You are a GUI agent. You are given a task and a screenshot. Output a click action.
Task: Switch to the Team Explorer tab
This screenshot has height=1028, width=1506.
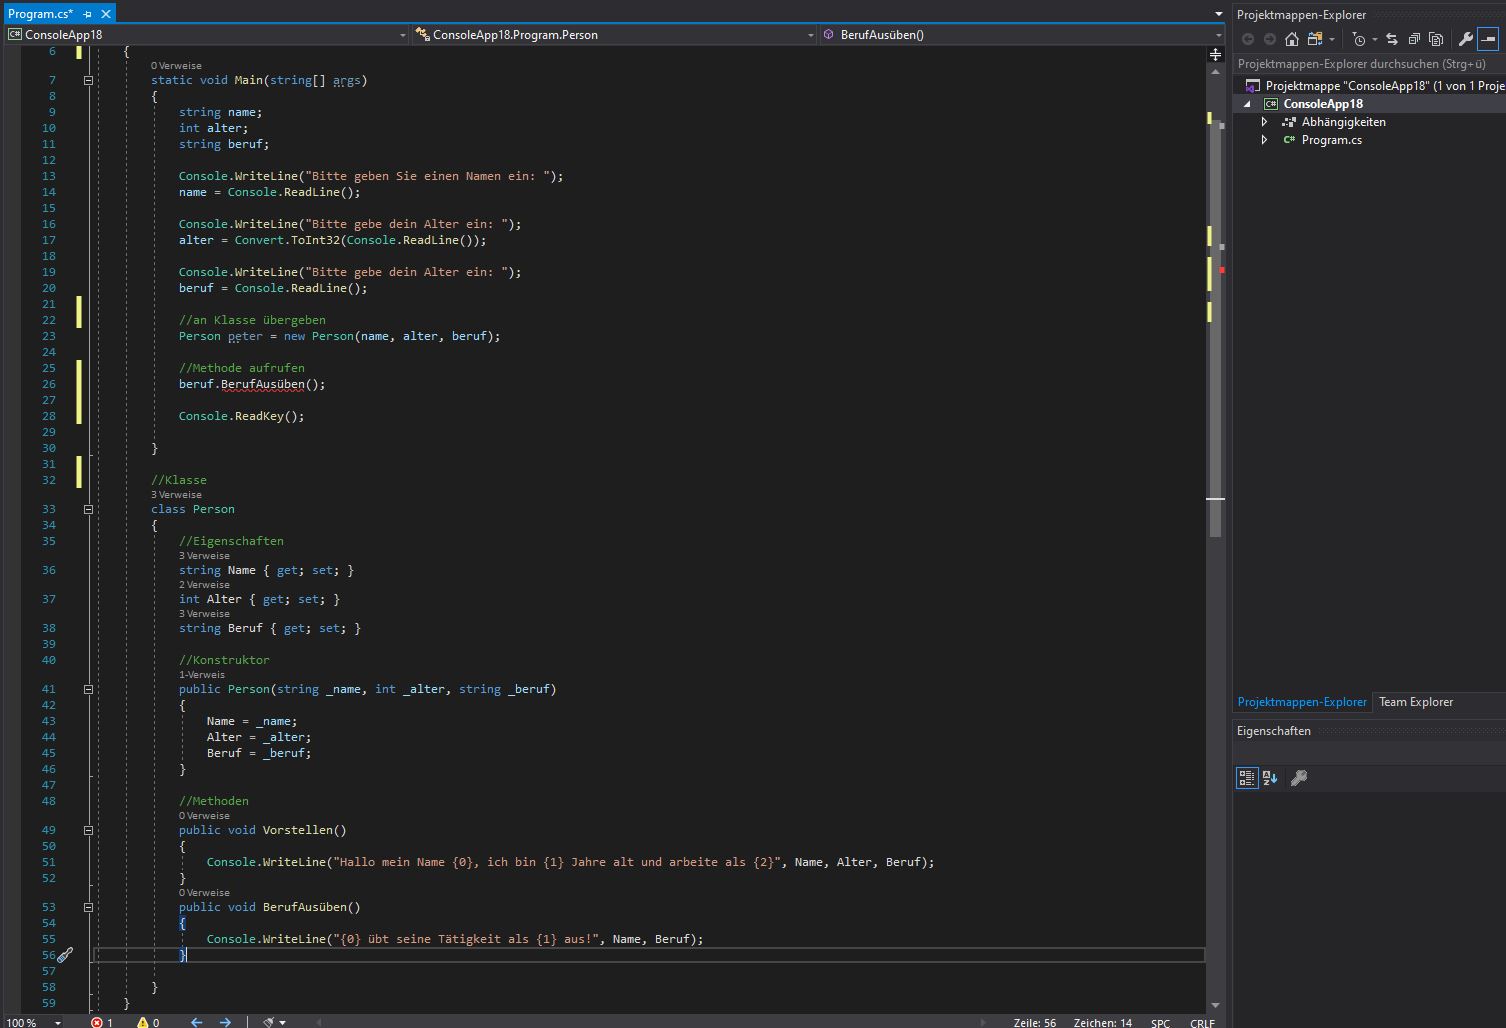click(x=1415, y=702)
